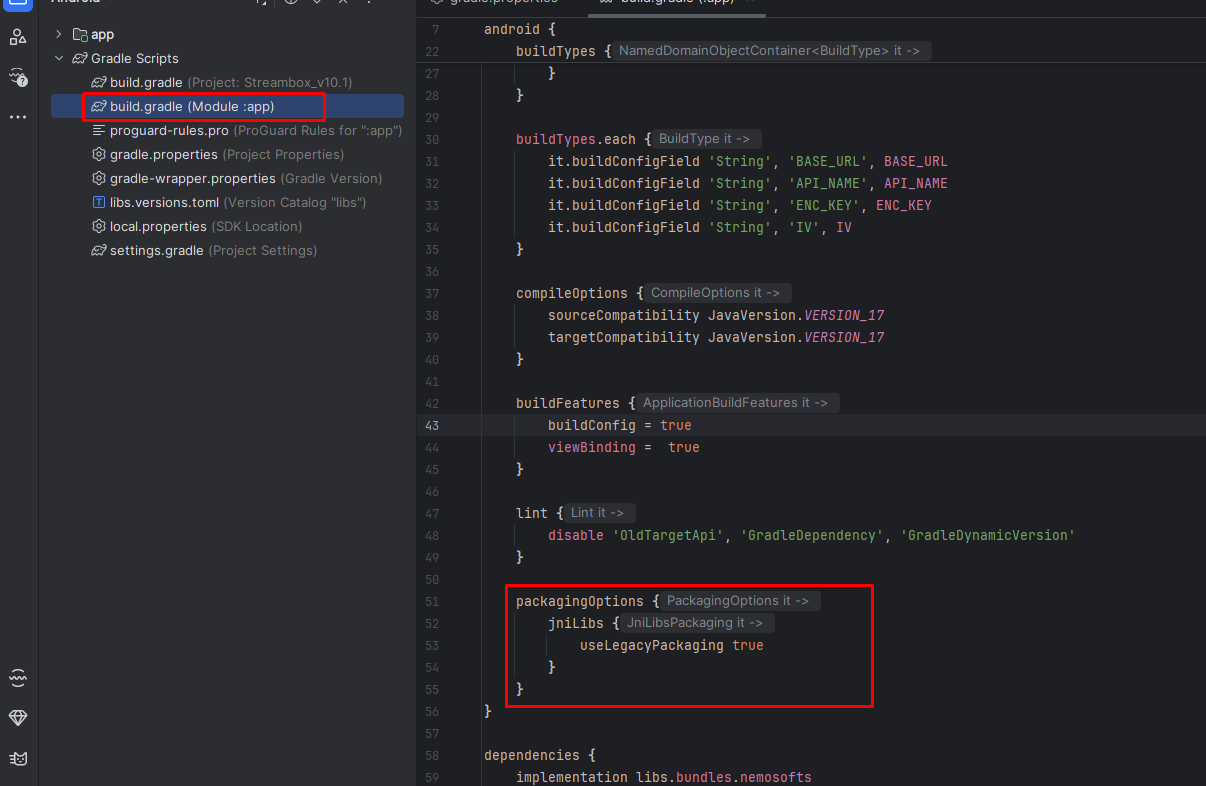Click 'buildConfig' on line 43
Image resolution: width=1206 pixels, height=786 pixels.
[x=592, y=425]
